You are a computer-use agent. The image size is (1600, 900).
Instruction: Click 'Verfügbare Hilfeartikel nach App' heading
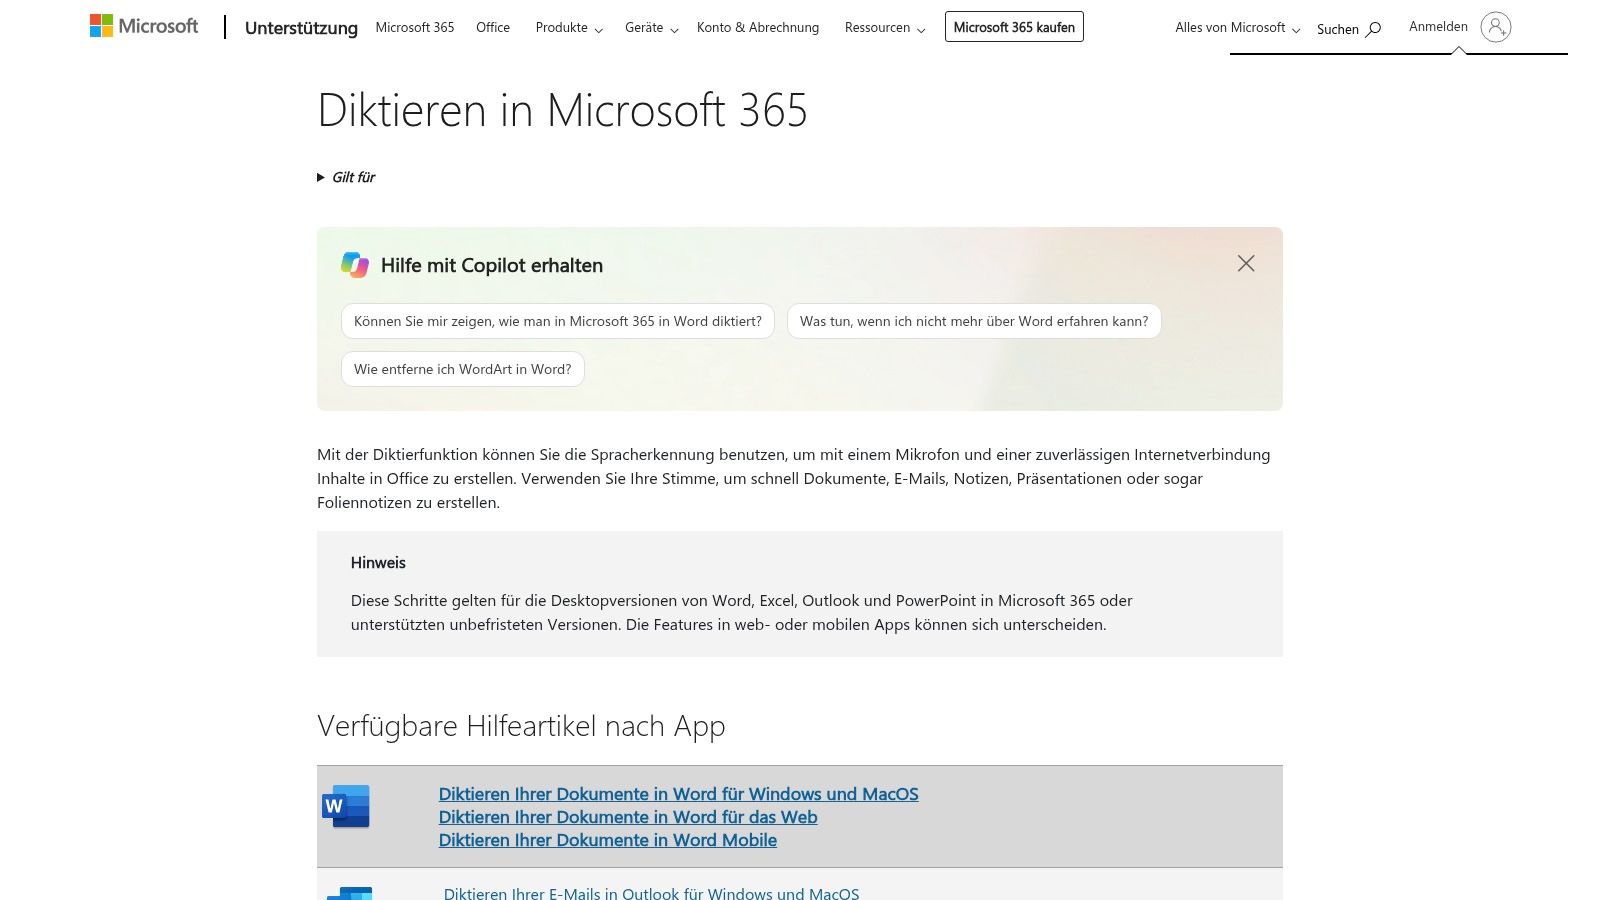[521, 726]
